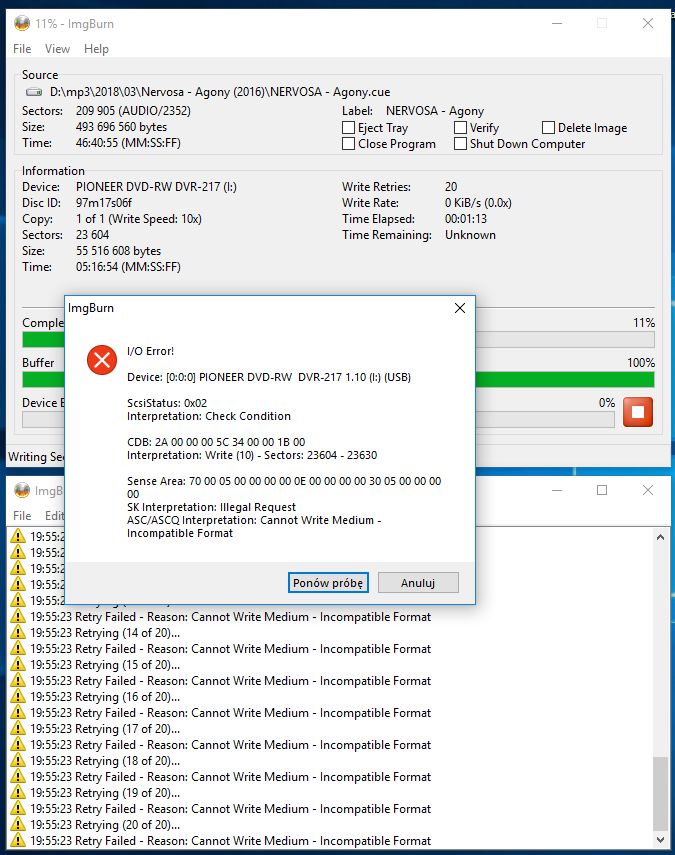Click the CDB hex line in the error dialog

tap(216, 442)
